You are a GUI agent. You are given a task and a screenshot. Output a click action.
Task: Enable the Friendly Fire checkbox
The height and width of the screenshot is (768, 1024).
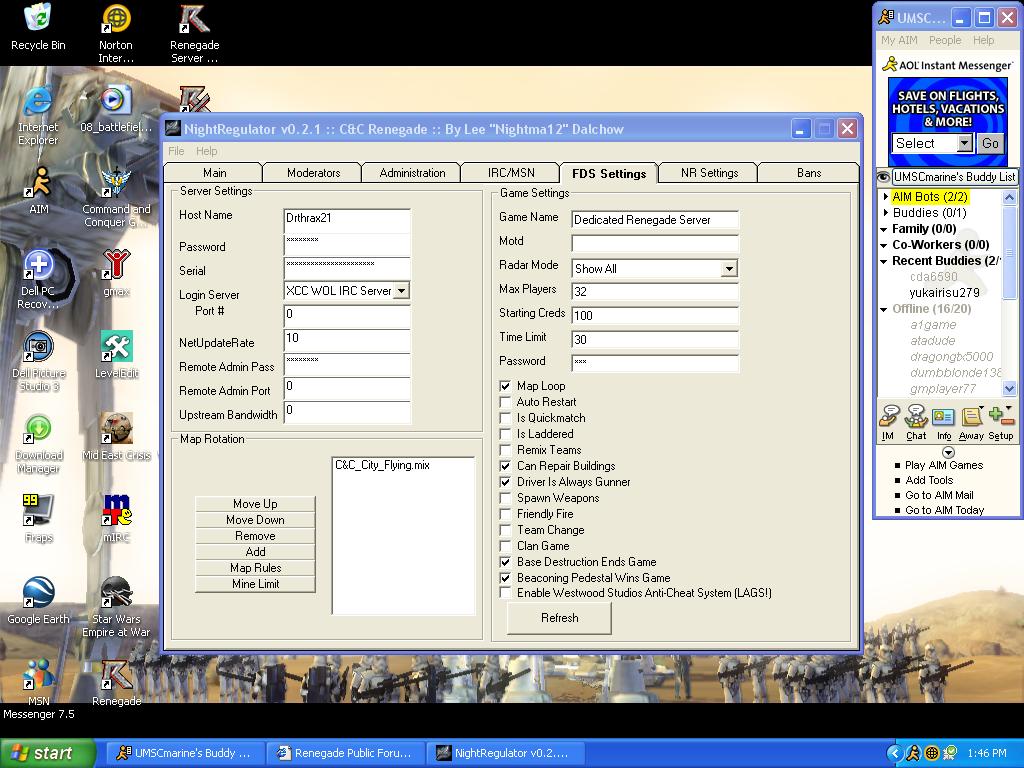[x=506, y=514]
